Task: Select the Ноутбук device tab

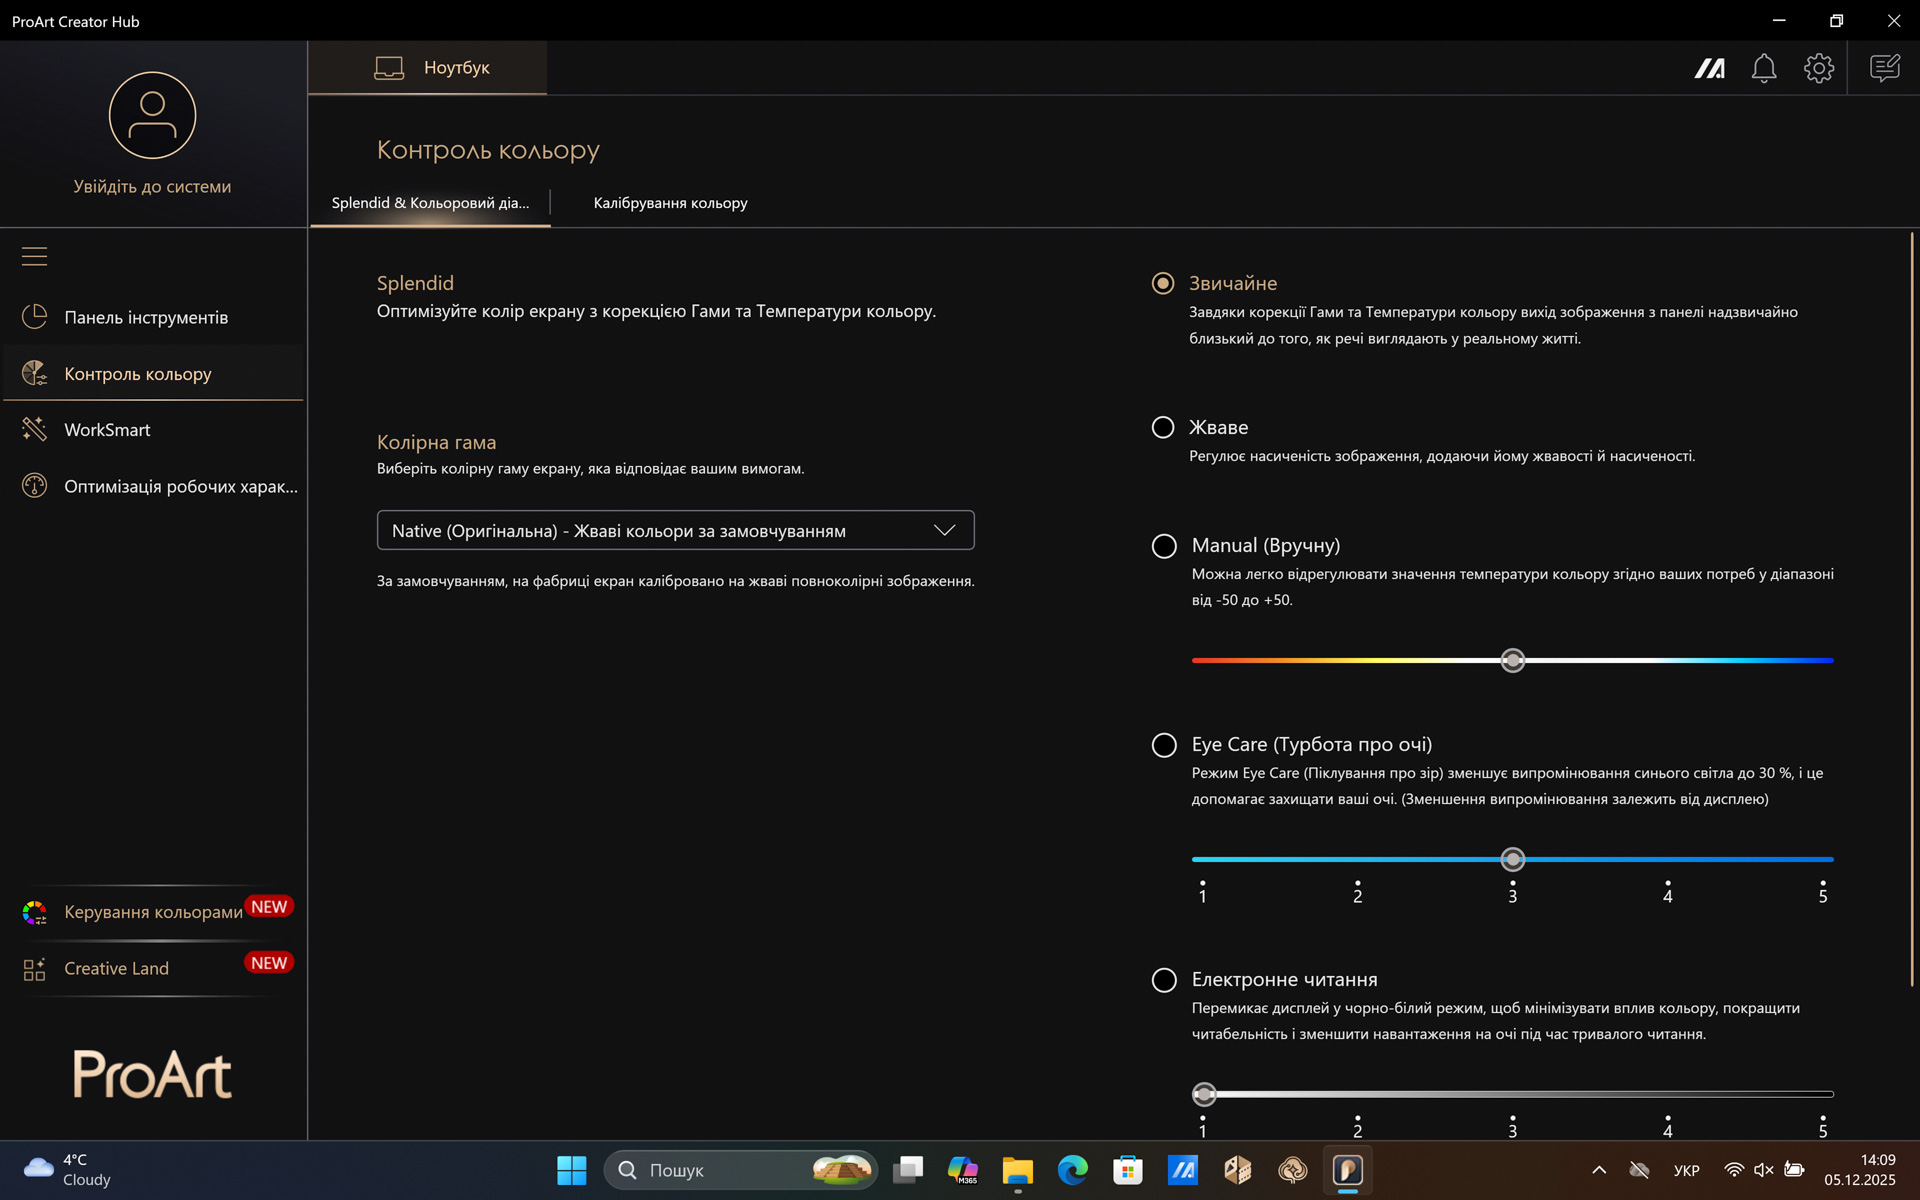Action: tap(428, 68)
